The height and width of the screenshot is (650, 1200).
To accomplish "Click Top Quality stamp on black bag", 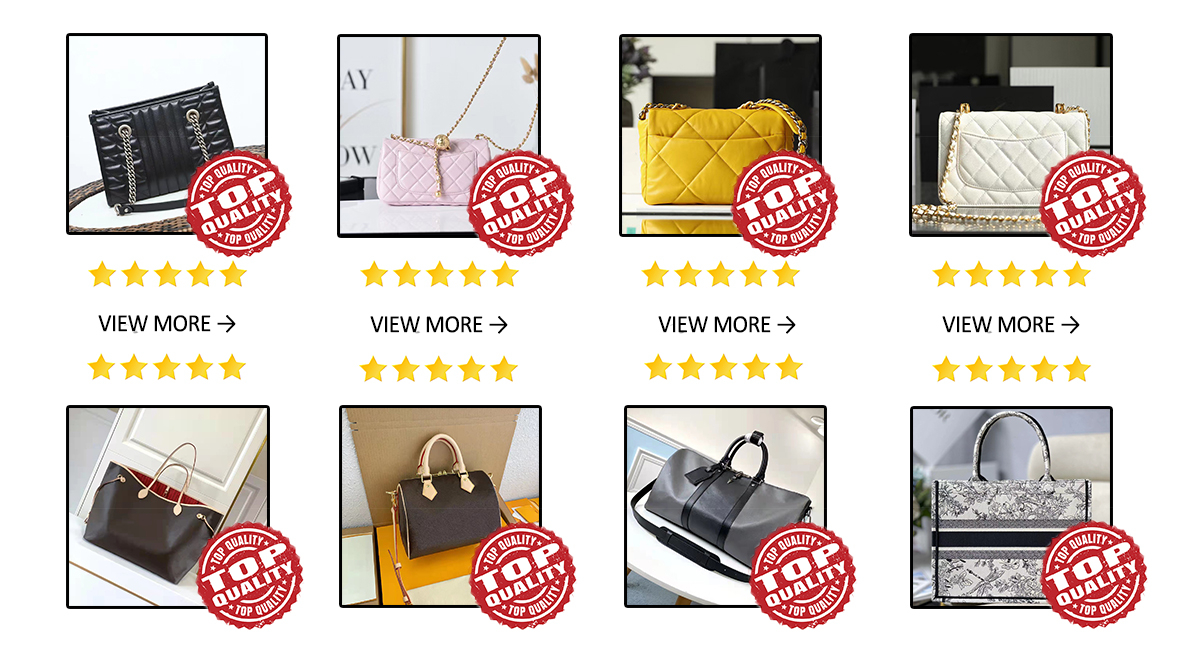I will (239, 203).
